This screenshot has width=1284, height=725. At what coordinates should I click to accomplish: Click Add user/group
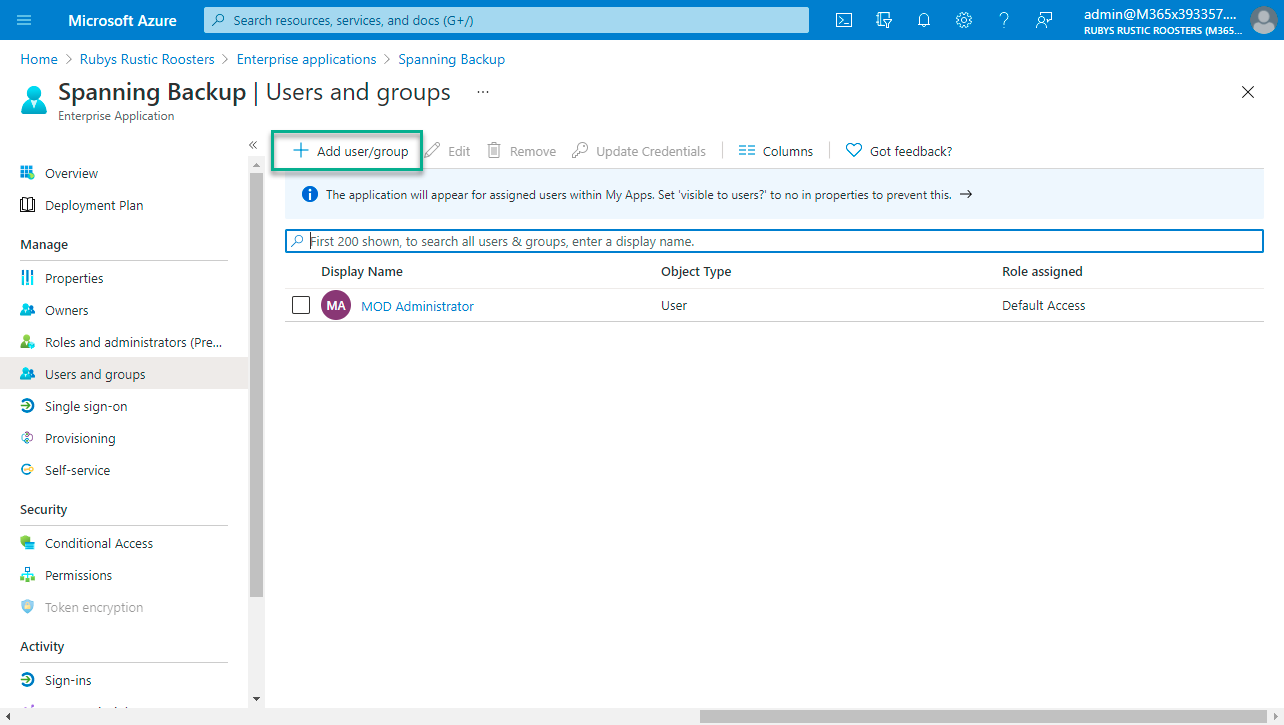click(349, 151)
